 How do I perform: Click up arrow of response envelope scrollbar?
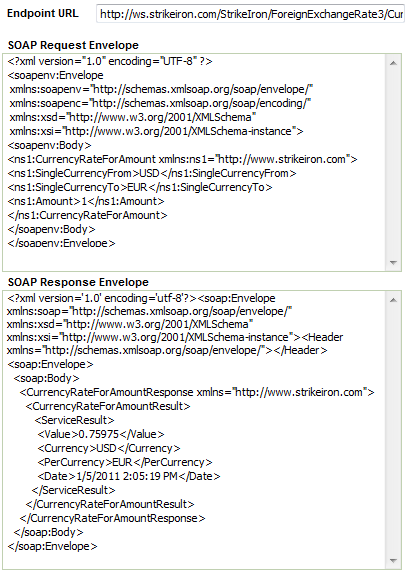393,300
